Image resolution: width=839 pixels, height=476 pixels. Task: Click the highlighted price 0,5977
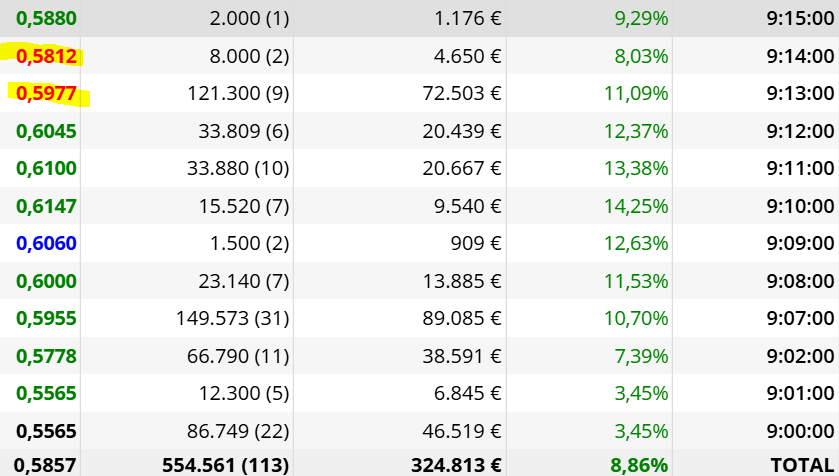(46, 94)
